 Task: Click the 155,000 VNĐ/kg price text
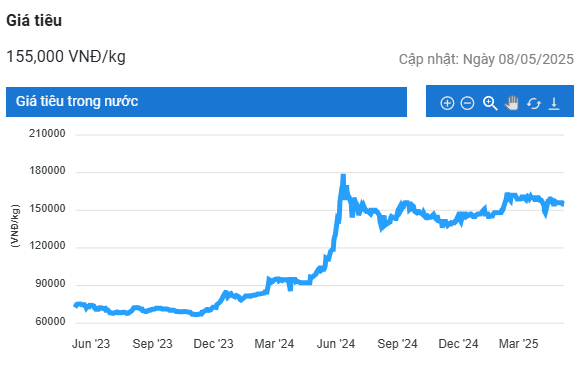66,57
